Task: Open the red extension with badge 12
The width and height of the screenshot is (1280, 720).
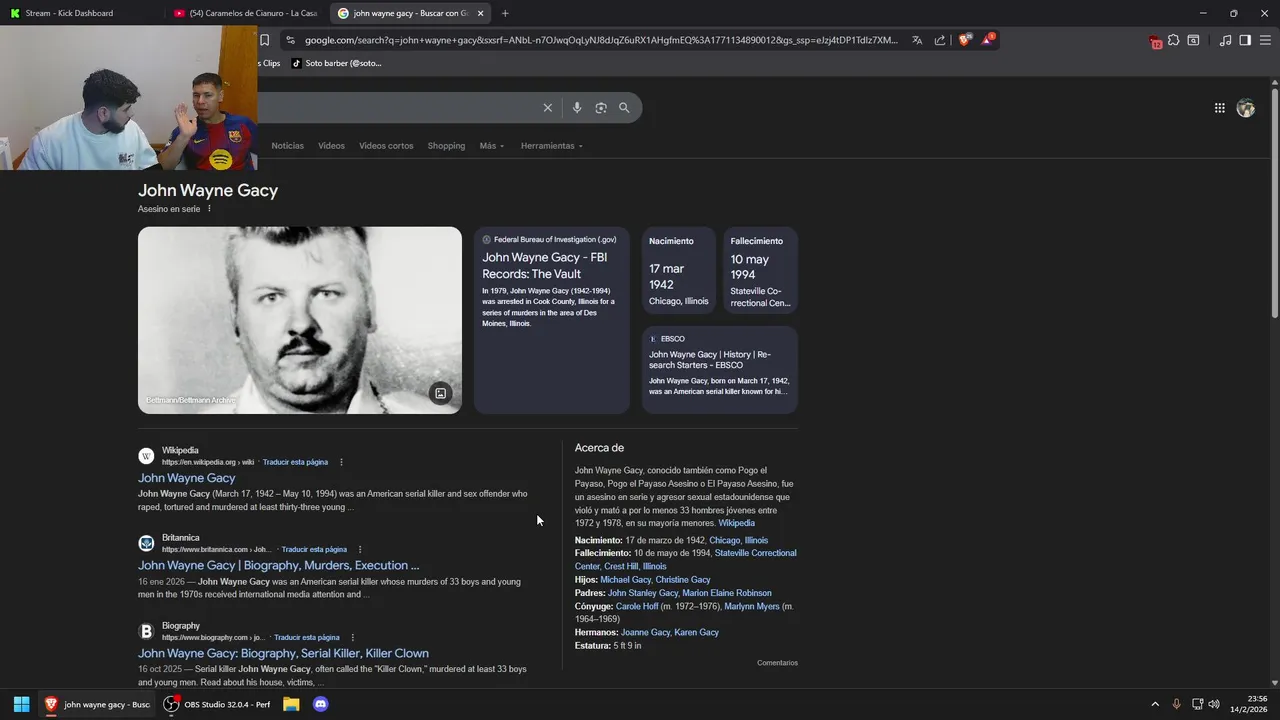Action: coord(1156,41)
